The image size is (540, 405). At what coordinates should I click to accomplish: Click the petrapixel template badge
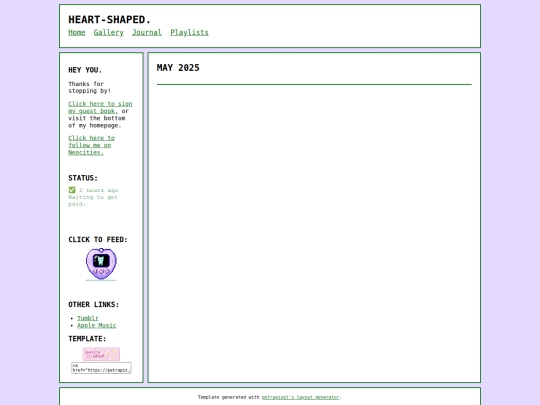click(101, 354)
